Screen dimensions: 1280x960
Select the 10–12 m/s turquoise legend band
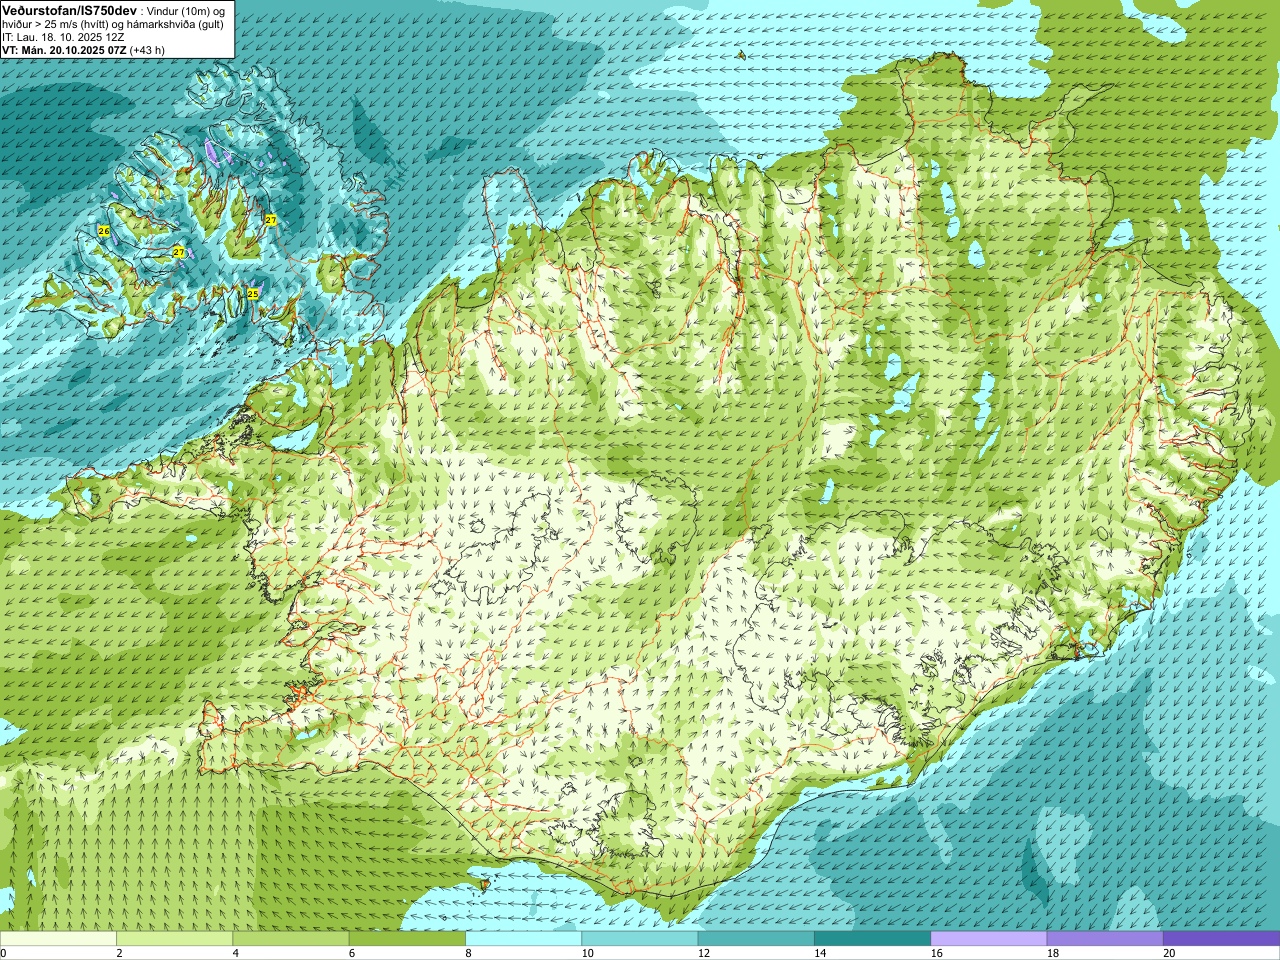(x=640, y=939)
